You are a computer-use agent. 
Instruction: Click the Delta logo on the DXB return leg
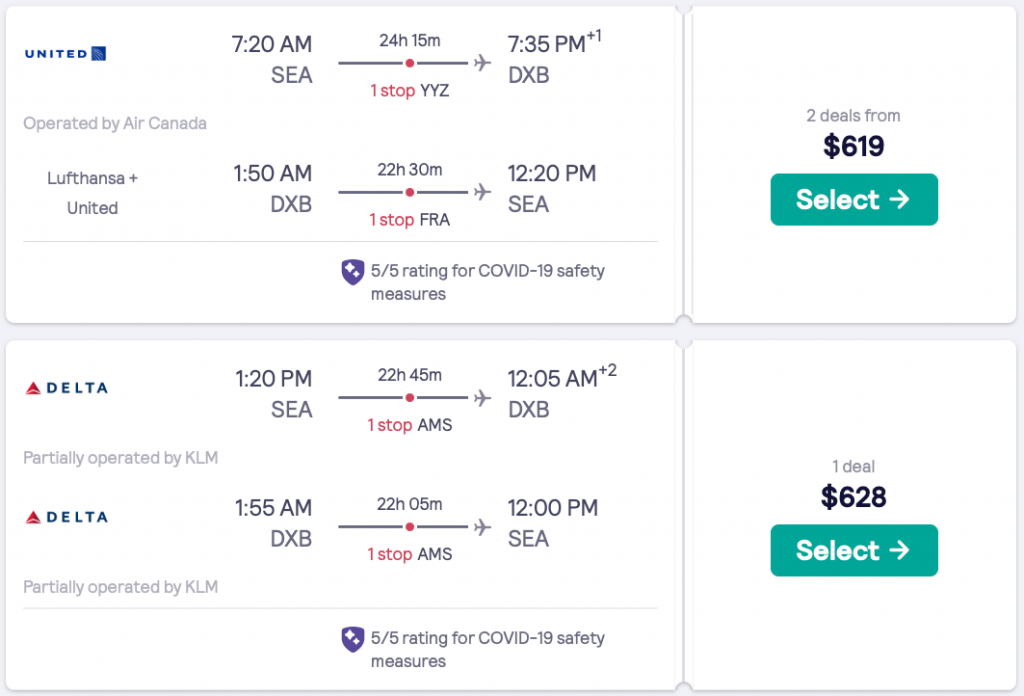(66, 517)
